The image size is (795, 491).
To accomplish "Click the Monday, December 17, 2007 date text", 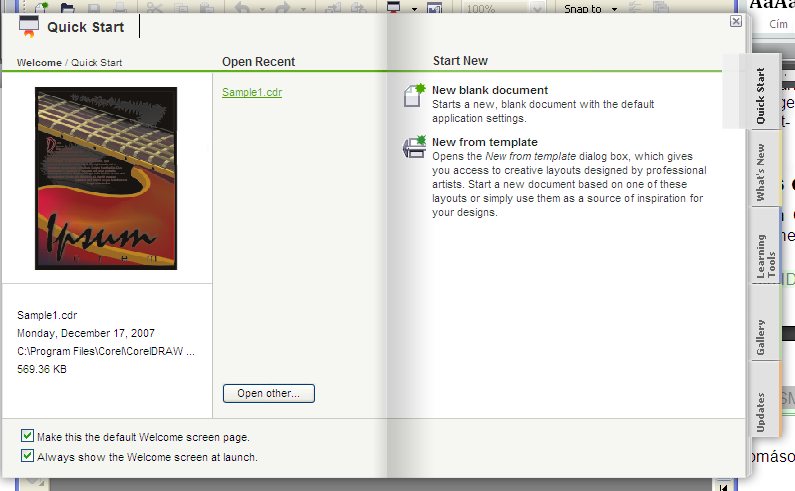I will [x=86, y=333].
